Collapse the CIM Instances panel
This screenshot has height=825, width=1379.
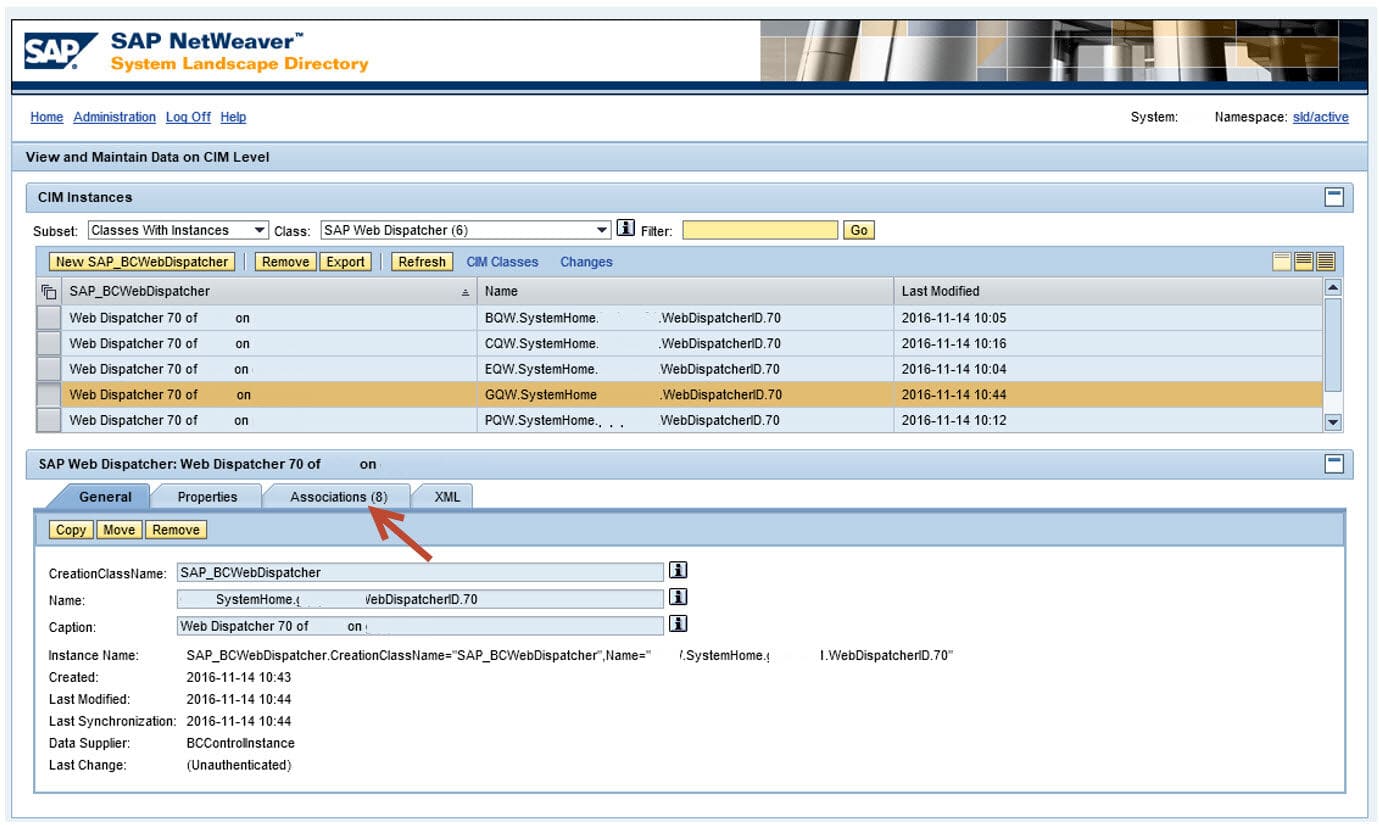(1333, 197)
